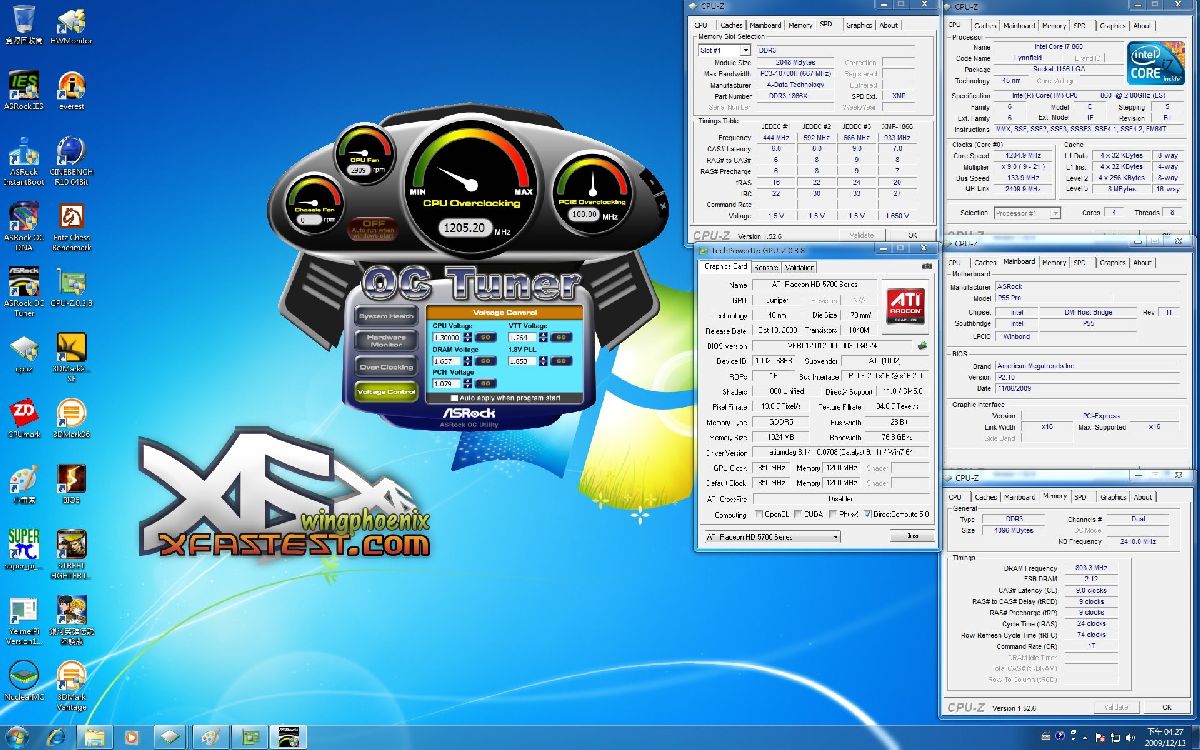The width and height of the screenshot is (1200, 750).
Task: Open the 3DMark Vantage desktop icon
Action: pos(71,684)
